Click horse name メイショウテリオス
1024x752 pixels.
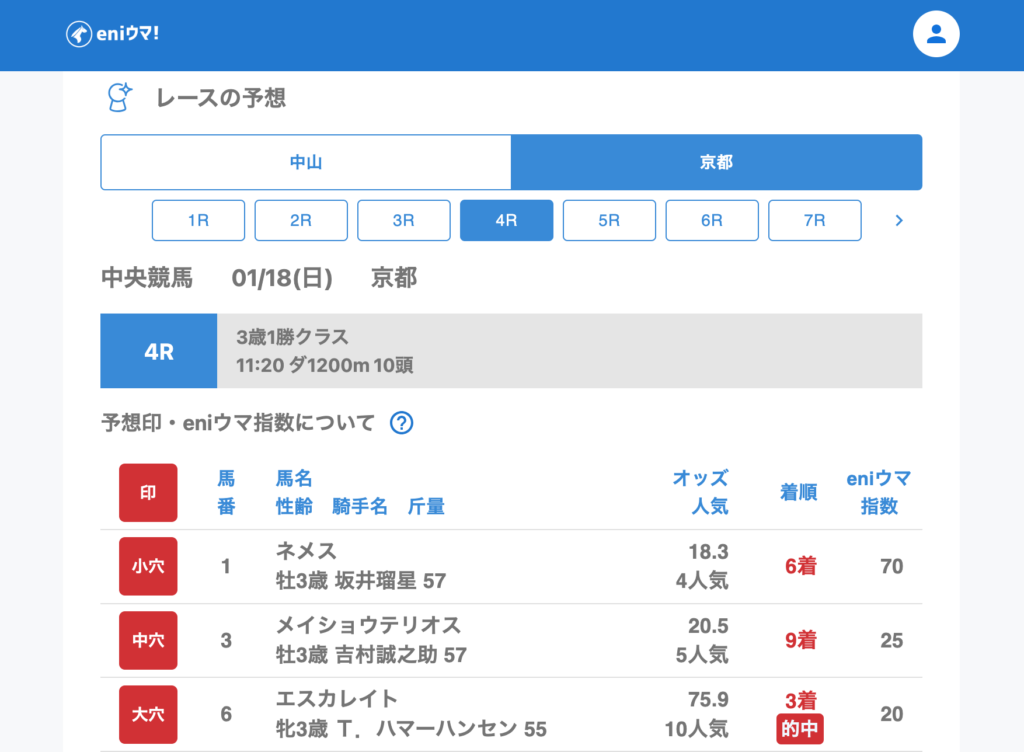[x=368, y=626]
